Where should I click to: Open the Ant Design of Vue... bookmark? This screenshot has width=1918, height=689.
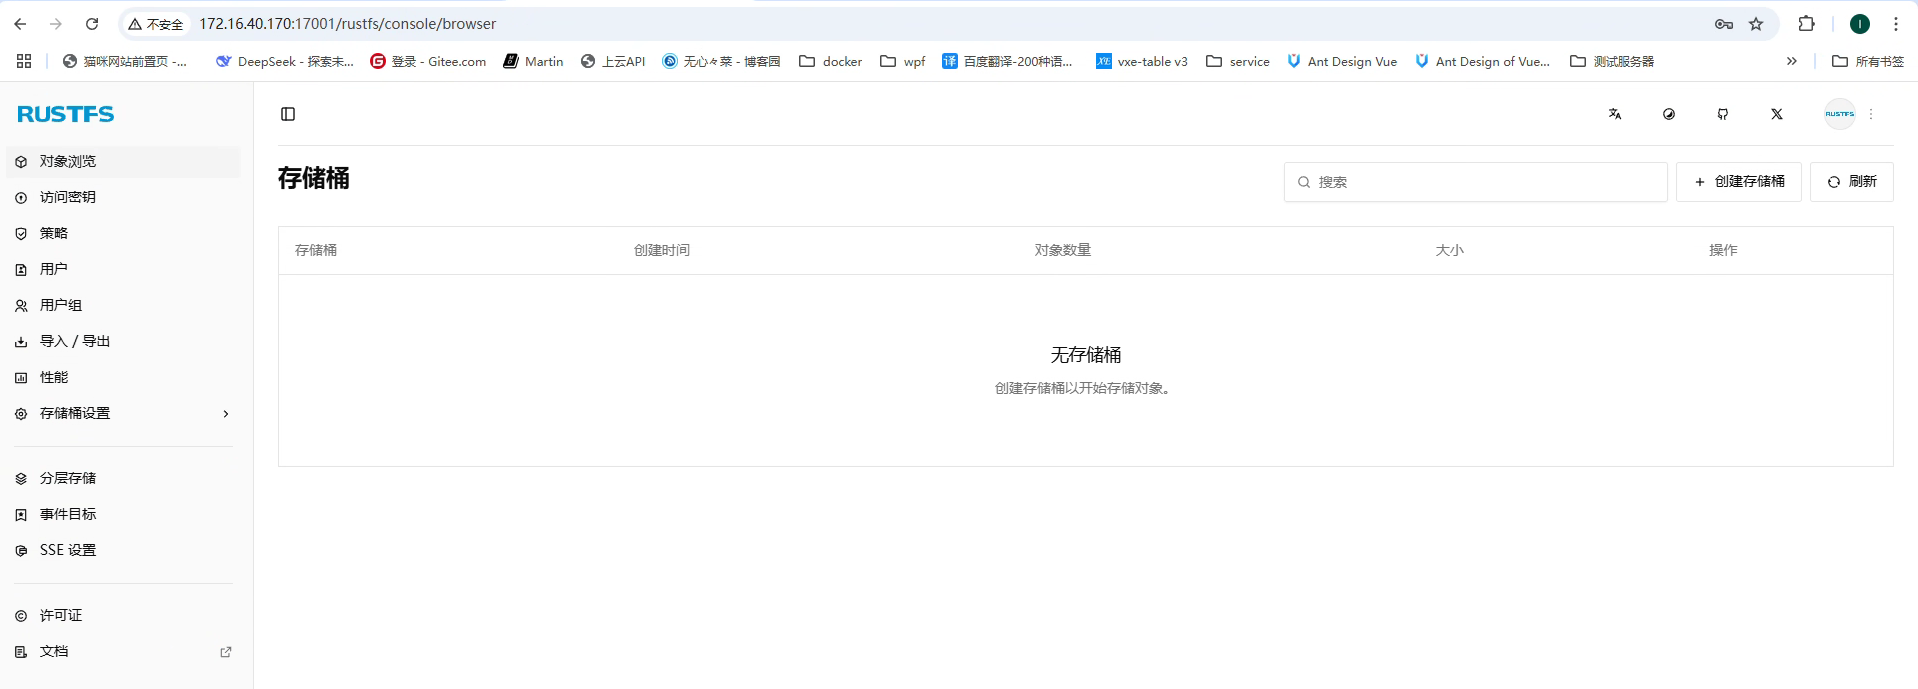(x=1483, y=61)
